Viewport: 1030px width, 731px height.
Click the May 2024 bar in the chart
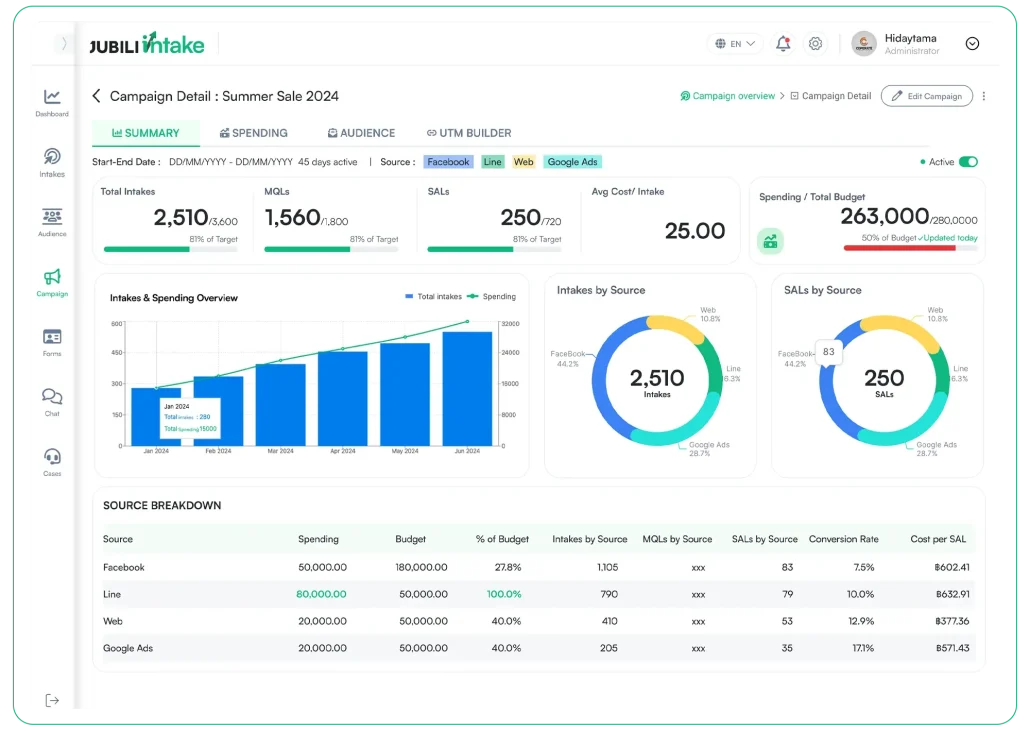click(405, 395)
